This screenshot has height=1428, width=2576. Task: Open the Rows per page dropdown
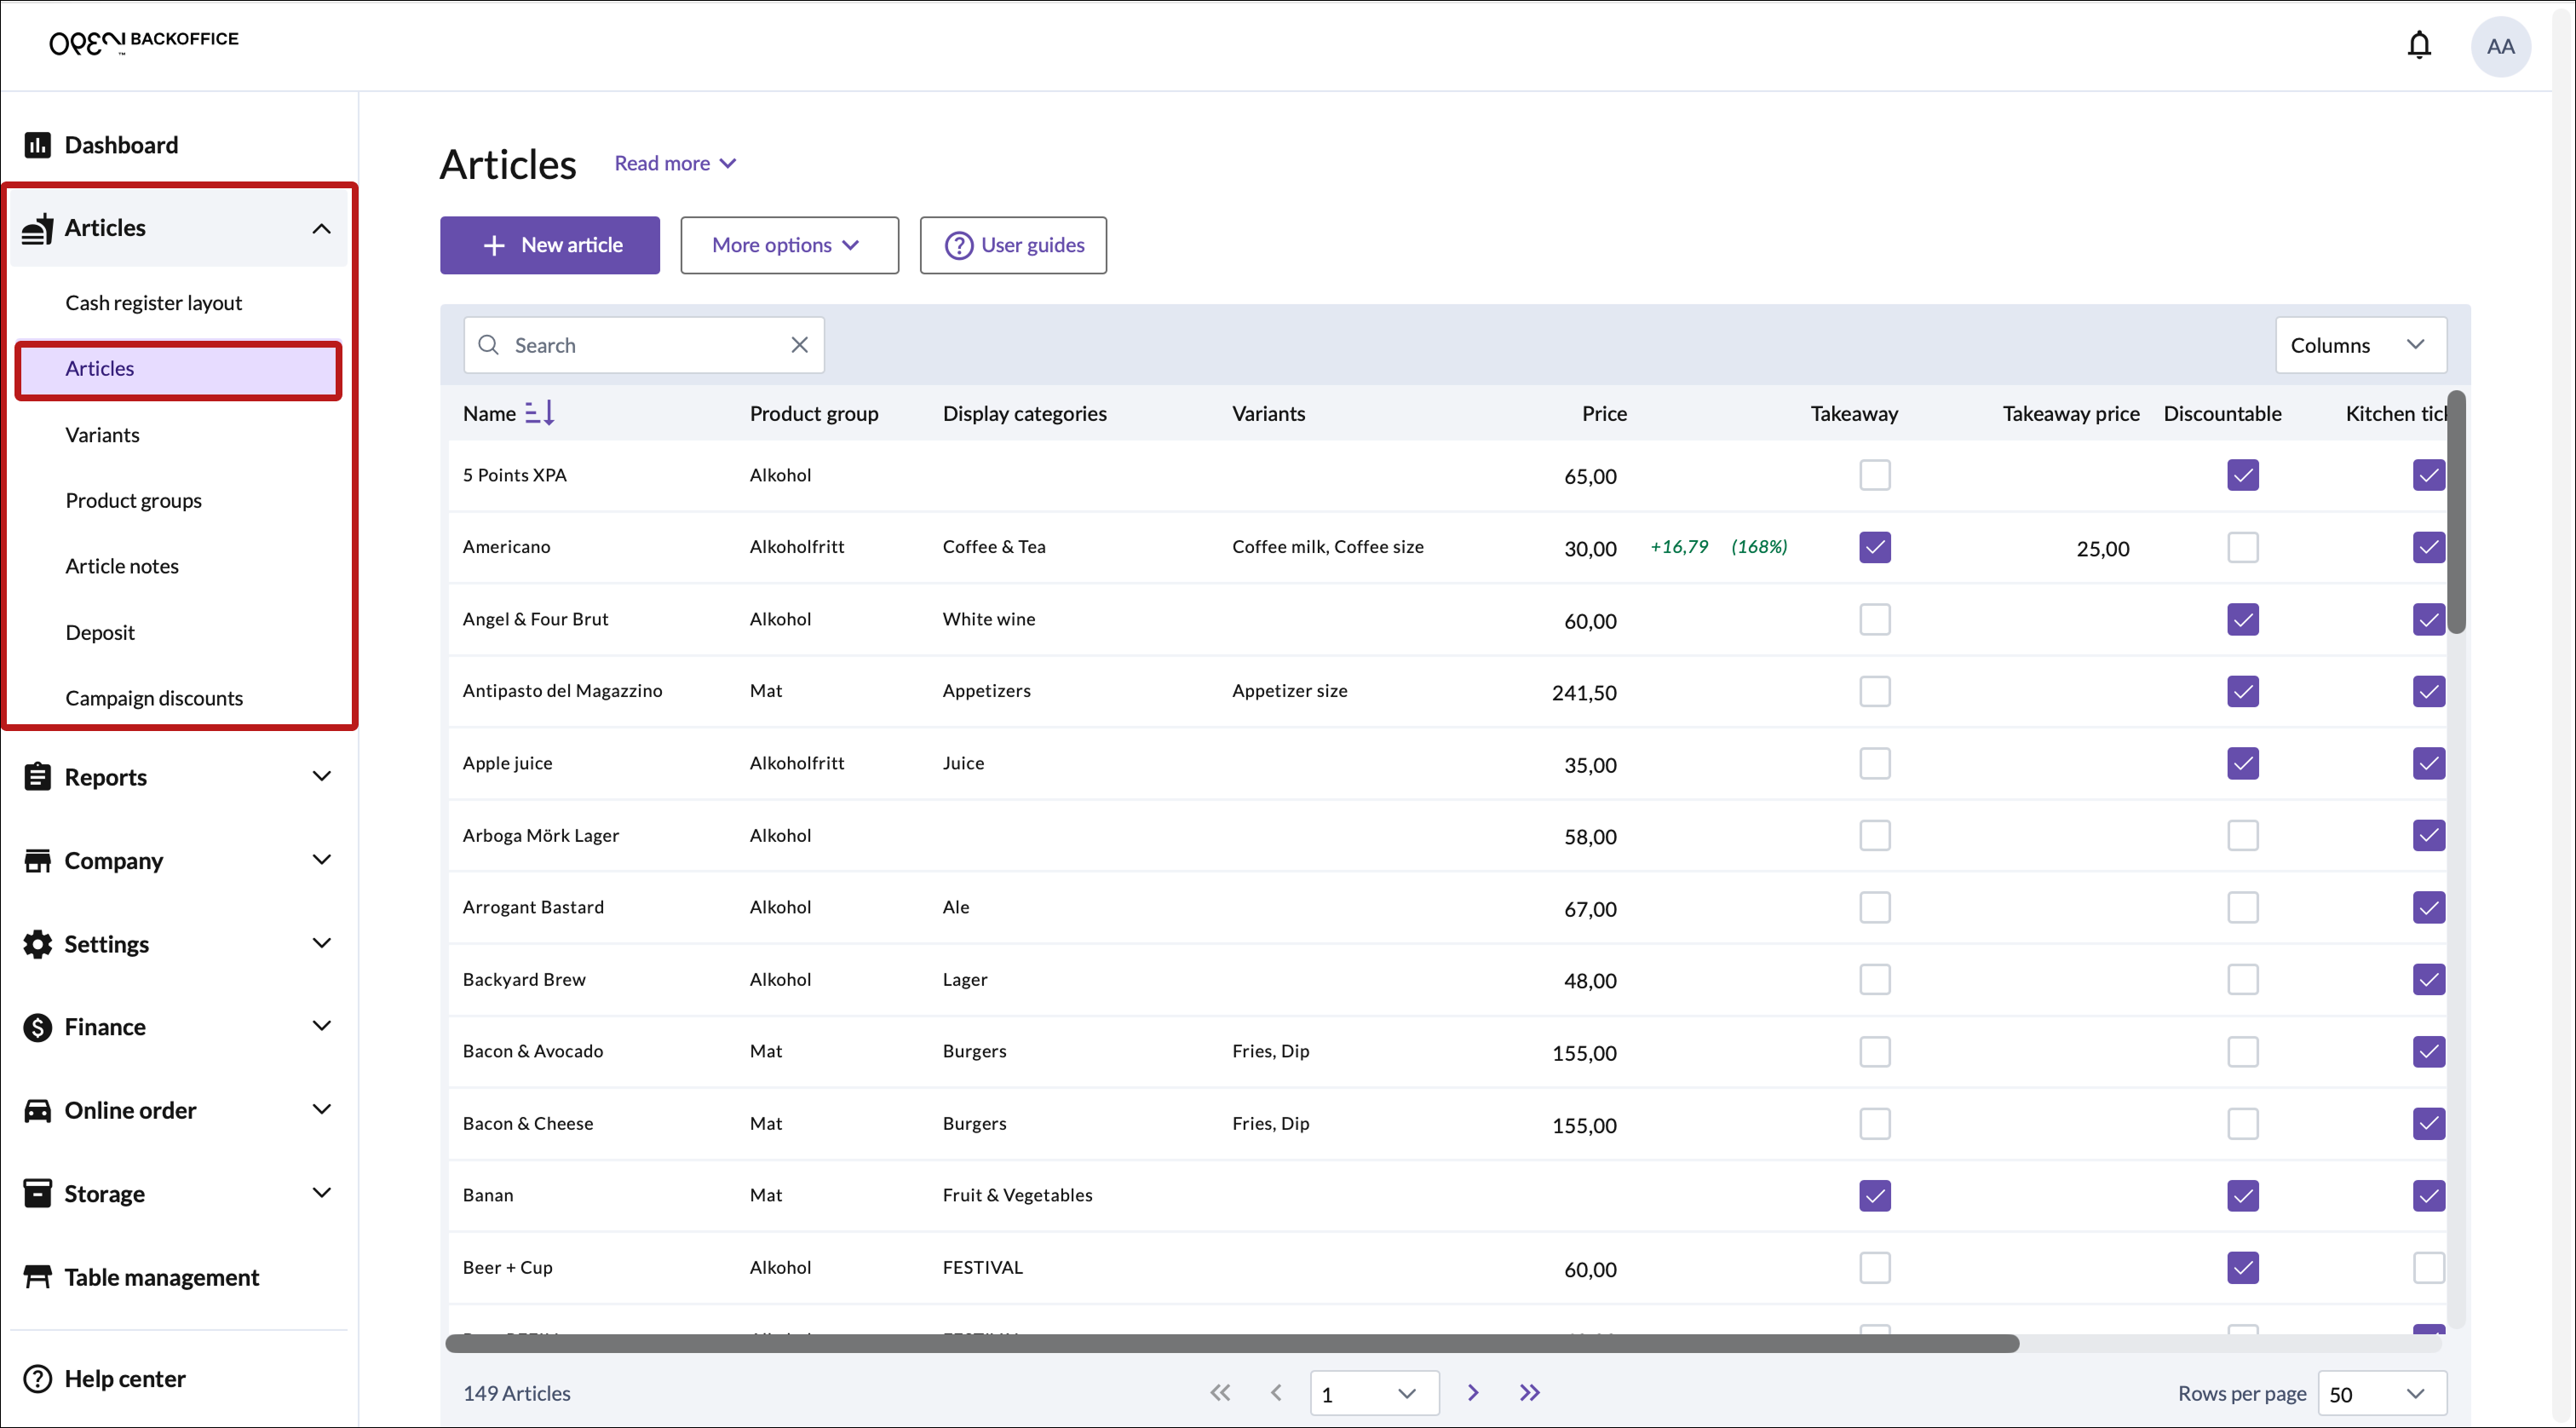coord(2381,1393)
